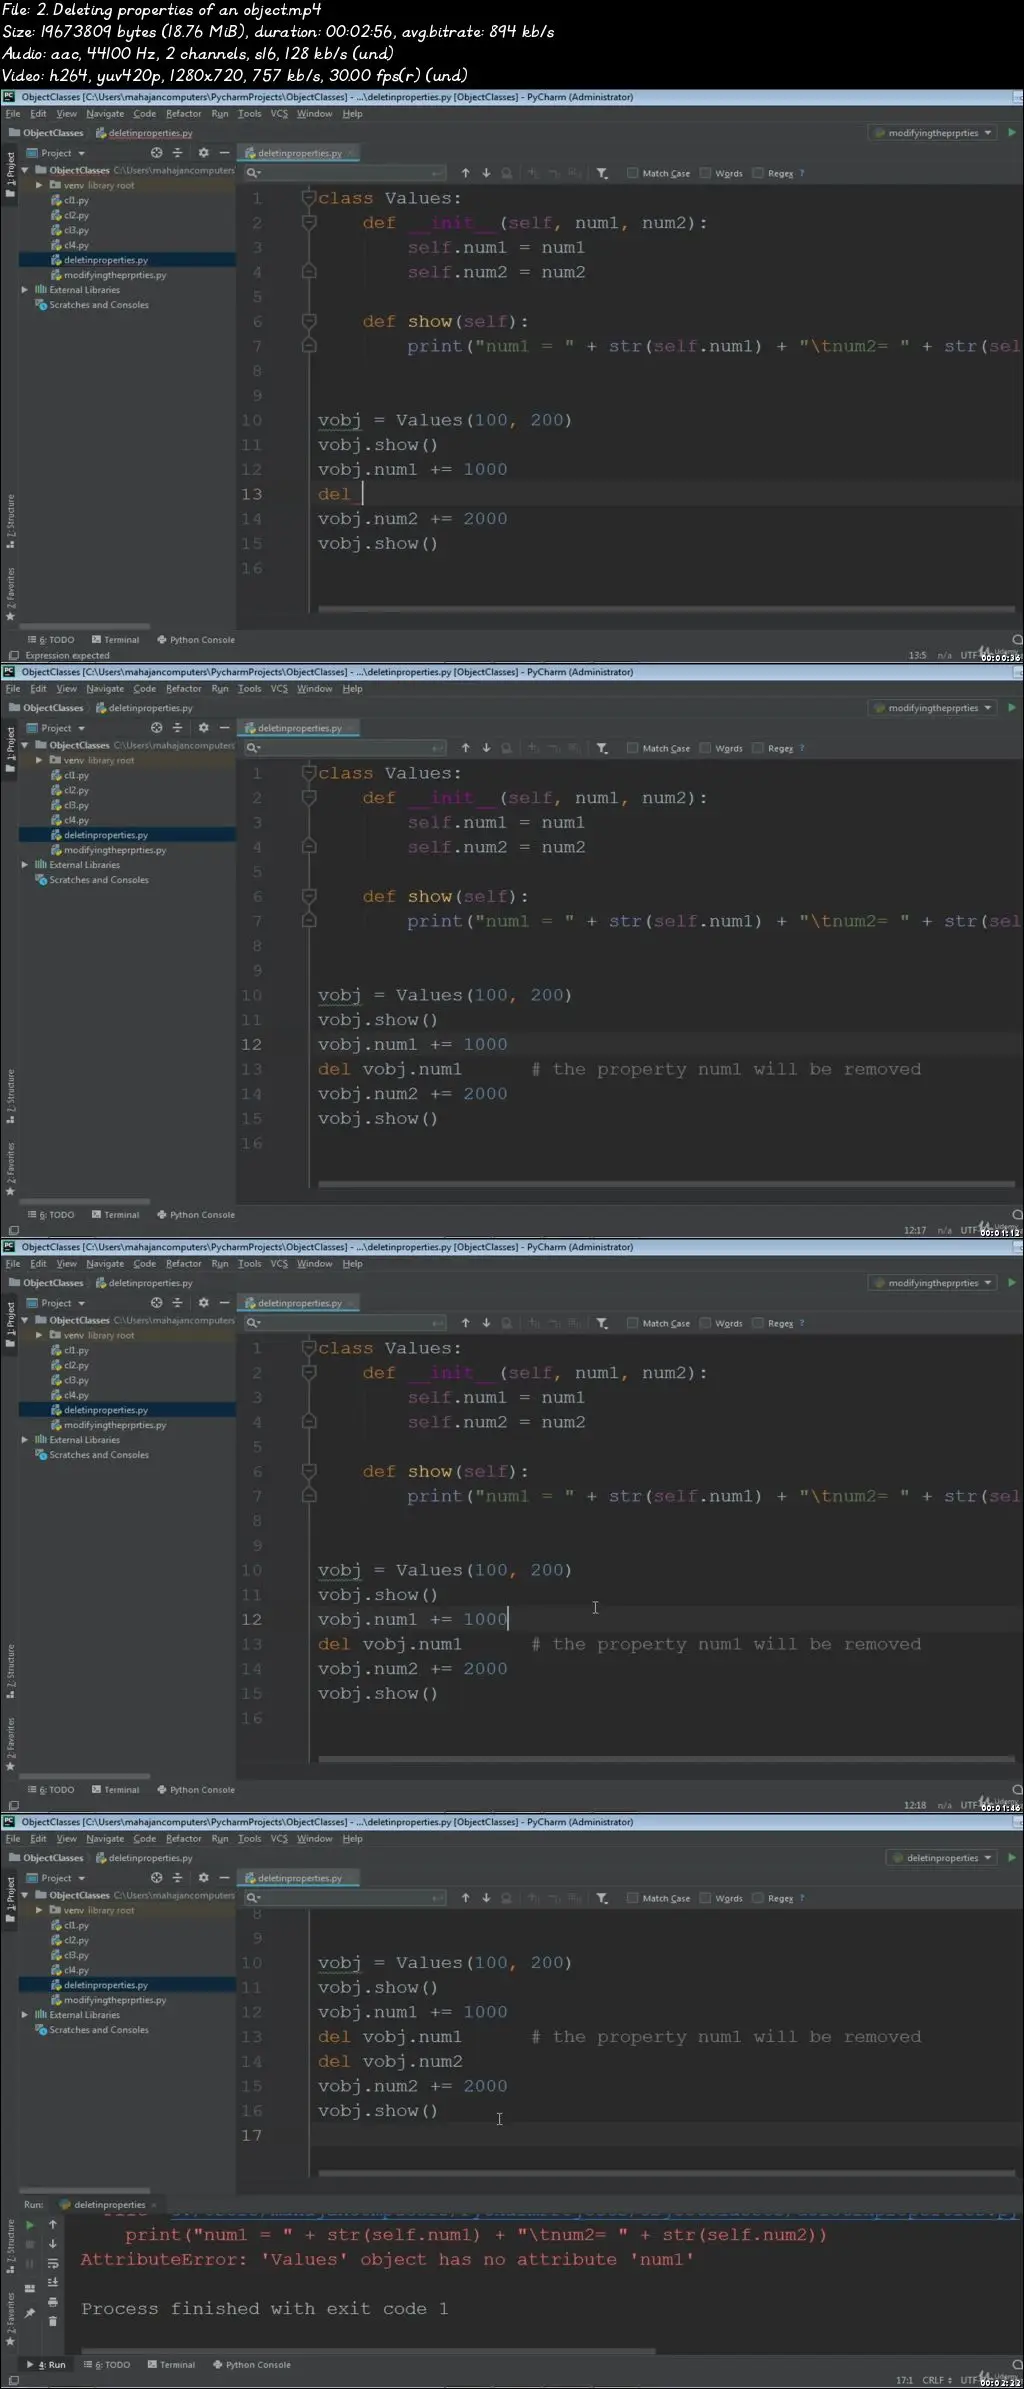Pin the Run tab using pin icon

click(30, 2312)
